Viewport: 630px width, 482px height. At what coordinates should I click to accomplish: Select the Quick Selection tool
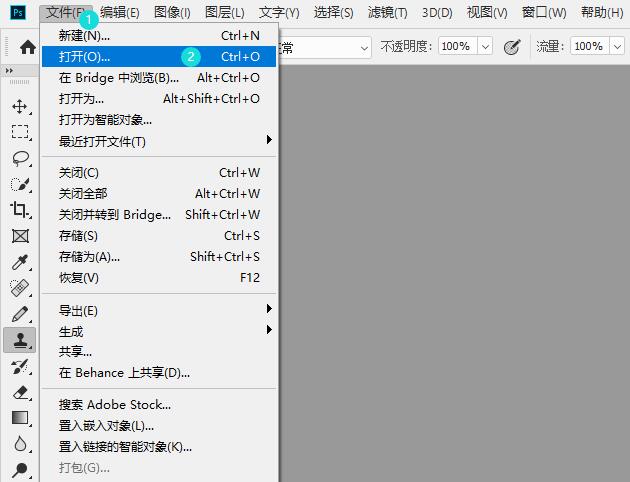click(20, 184)
